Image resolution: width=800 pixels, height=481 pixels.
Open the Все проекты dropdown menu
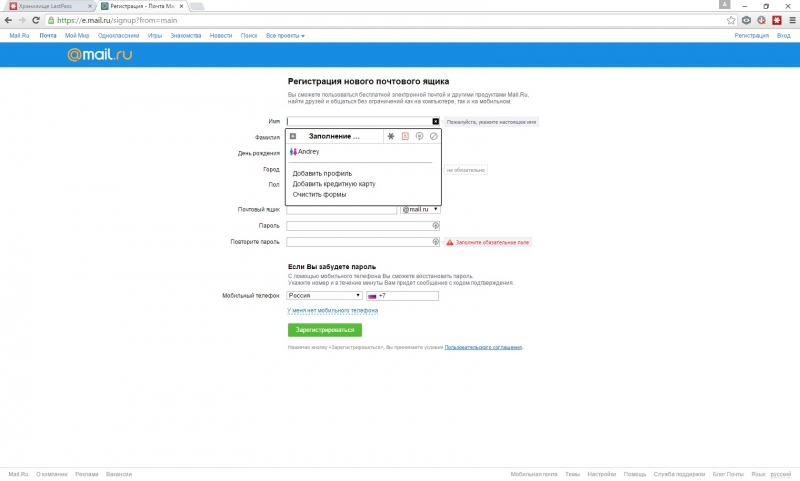(x=285, y=36)
